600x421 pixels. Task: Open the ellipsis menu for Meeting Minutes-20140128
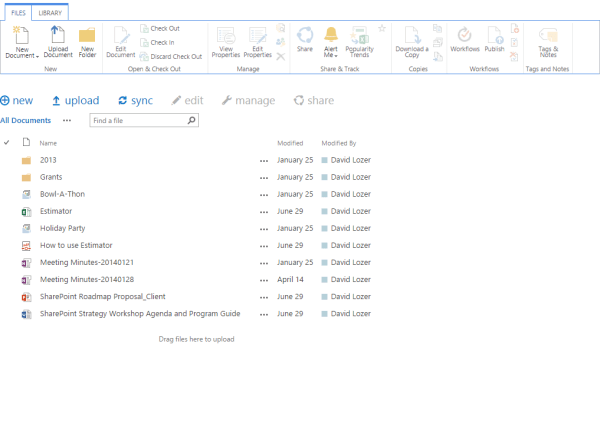click(x=264, y=280)
